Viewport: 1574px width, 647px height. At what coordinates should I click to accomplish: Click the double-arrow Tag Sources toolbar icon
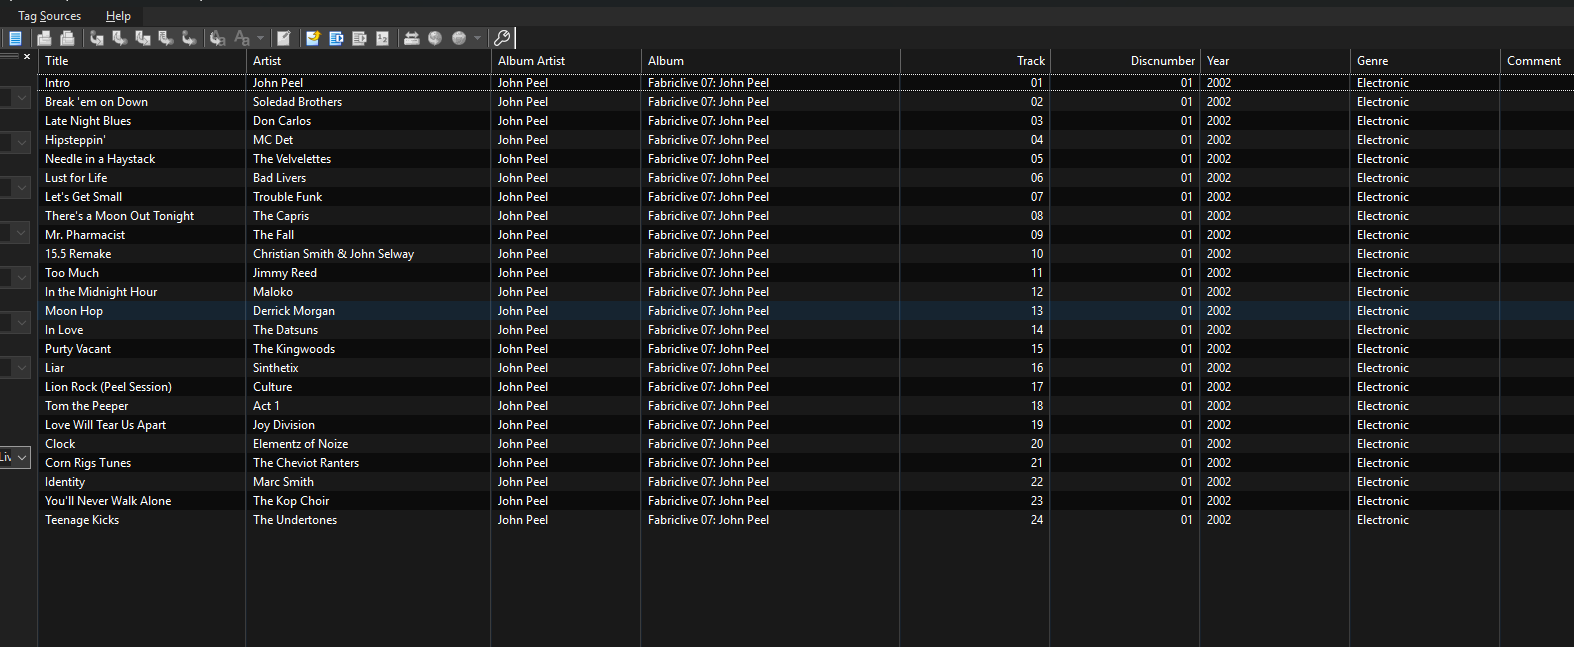click(411, 38)
